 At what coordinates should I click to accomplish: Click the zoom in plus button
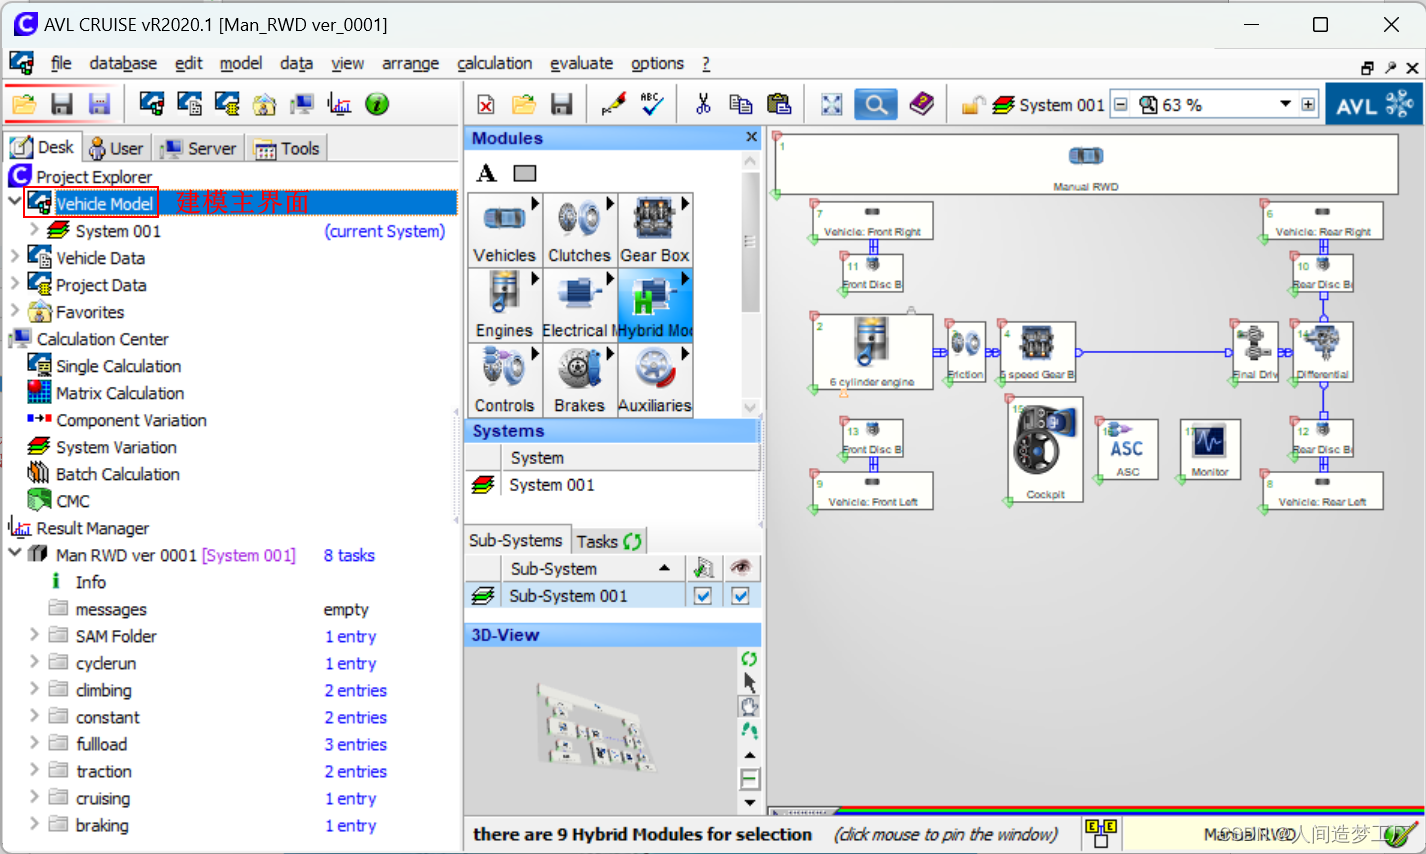coord(1308,104)
